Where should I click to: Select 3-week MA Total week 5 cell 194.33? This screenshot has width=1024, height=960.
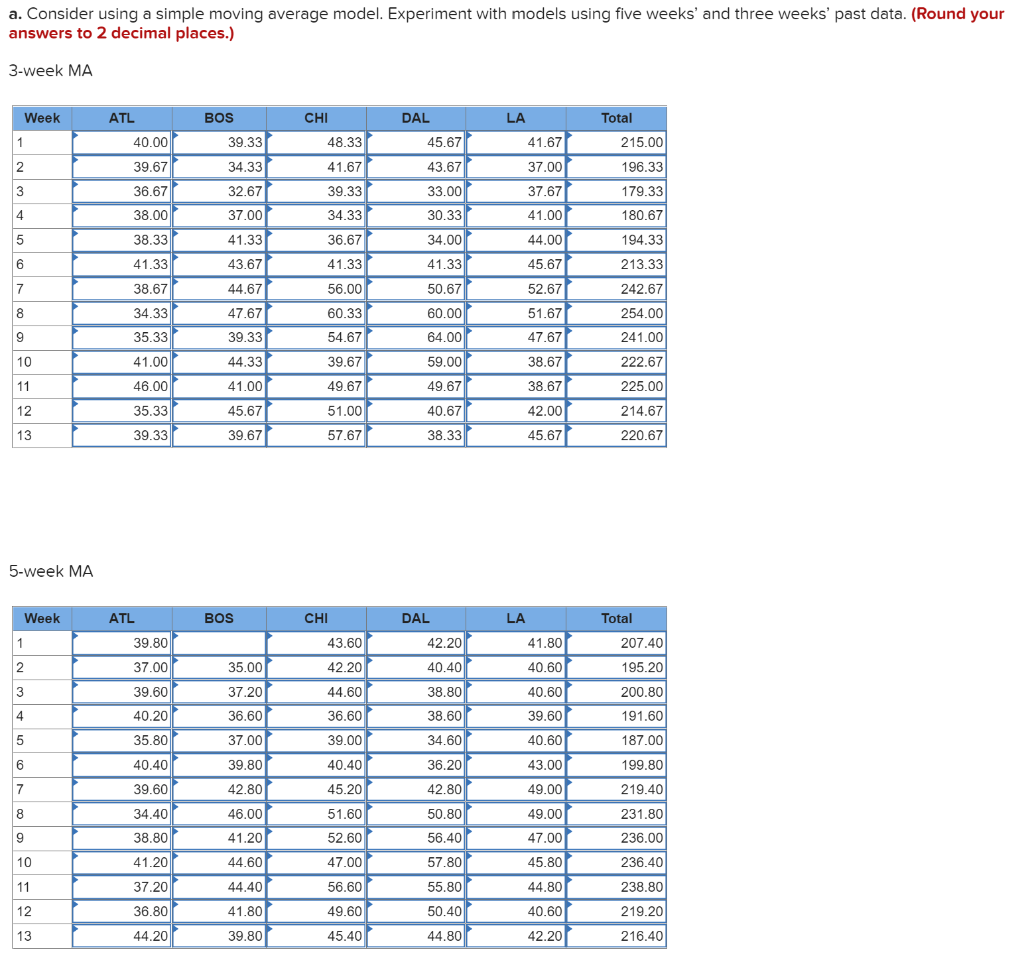click(x=616, y=240)
